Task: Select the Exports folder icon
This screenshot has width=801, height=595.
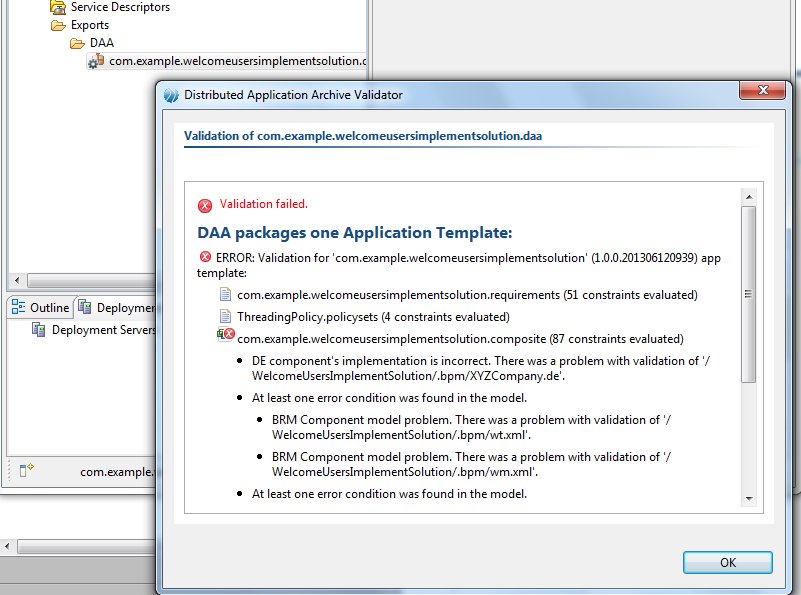Action: pyautogui.click(x=58, y=25)
